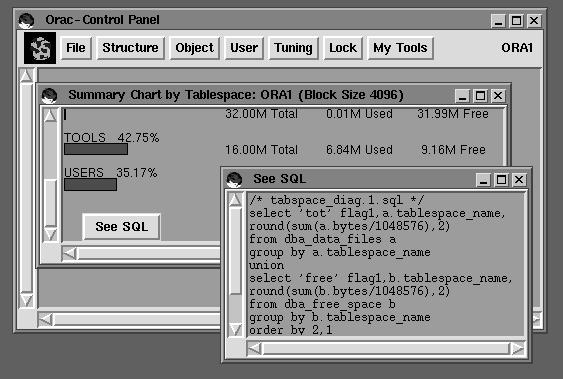Click the up arrow in the SQL text scrollbar
The width and height of the screenshot is (563, 379).
pyautogui.click(x=236, y=200)
